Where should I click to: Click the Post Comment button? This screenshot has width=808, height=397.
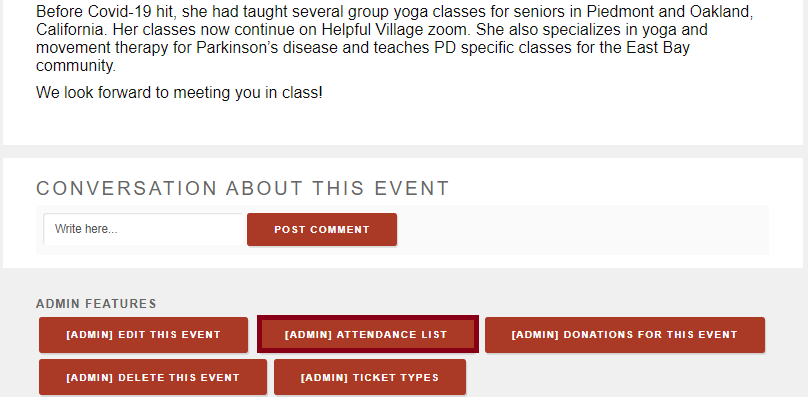click(322, 229)
